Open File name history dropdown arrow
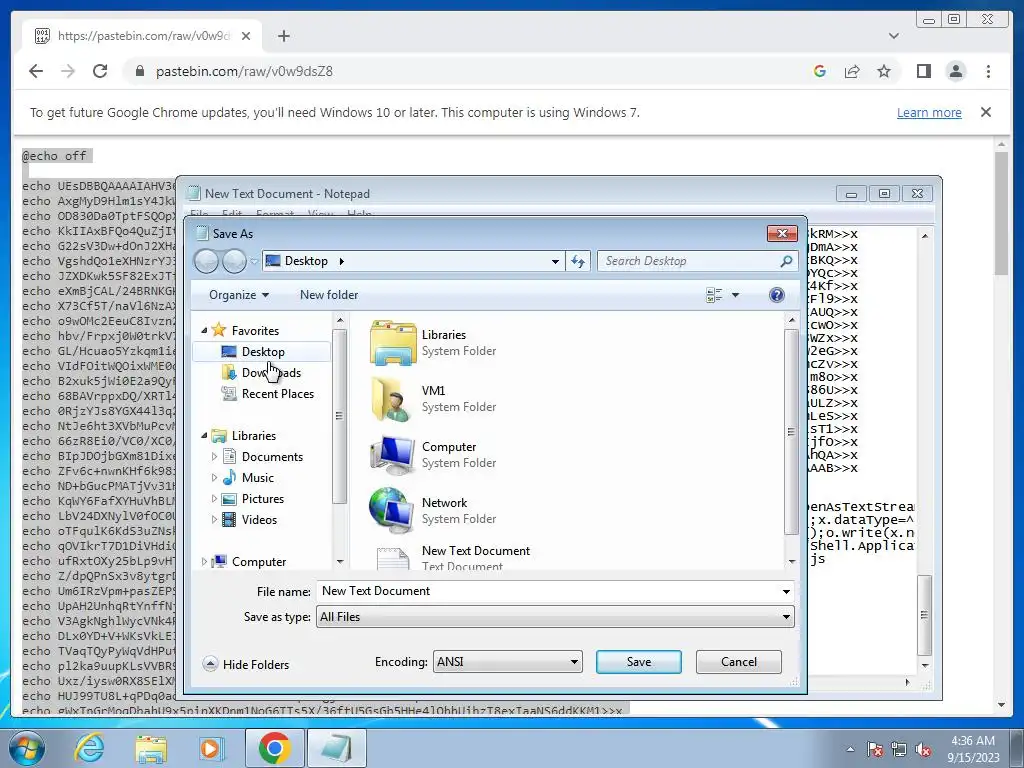Viewport: 1024px width, 768px height. click(786, 592)
